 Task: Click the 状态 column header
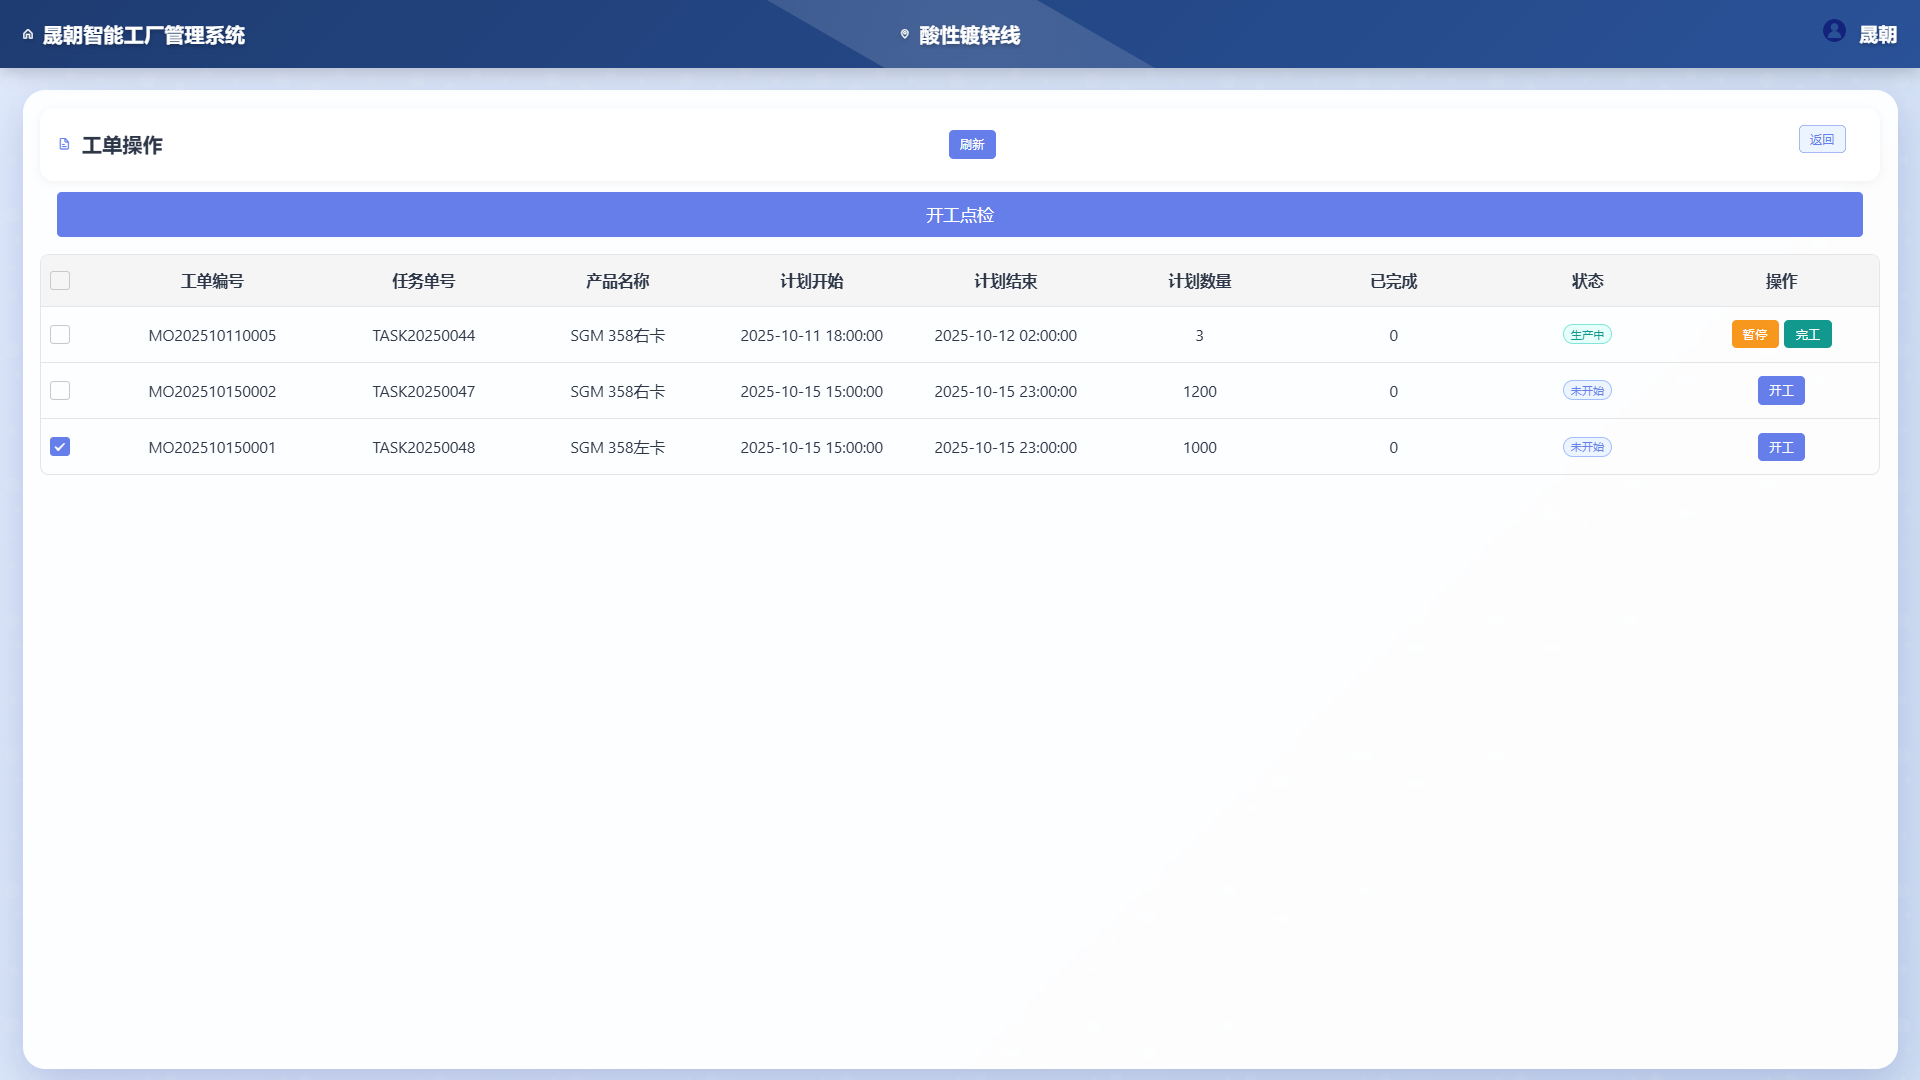[1587, 281]
